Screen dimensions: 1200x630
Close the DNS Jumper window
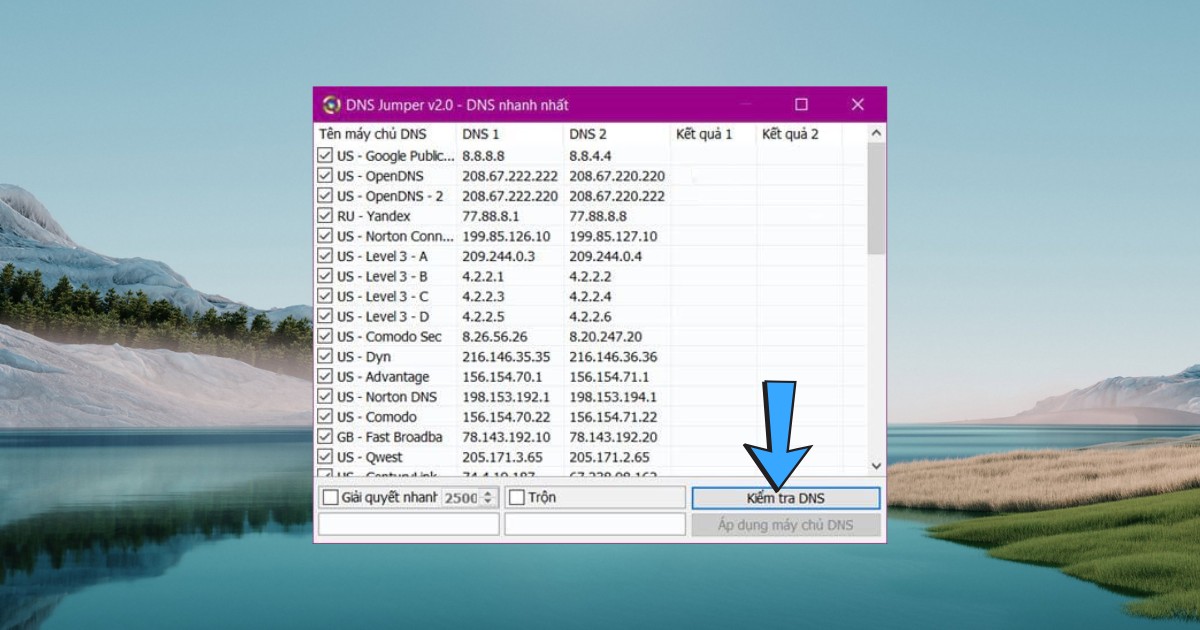click(857, 105)
